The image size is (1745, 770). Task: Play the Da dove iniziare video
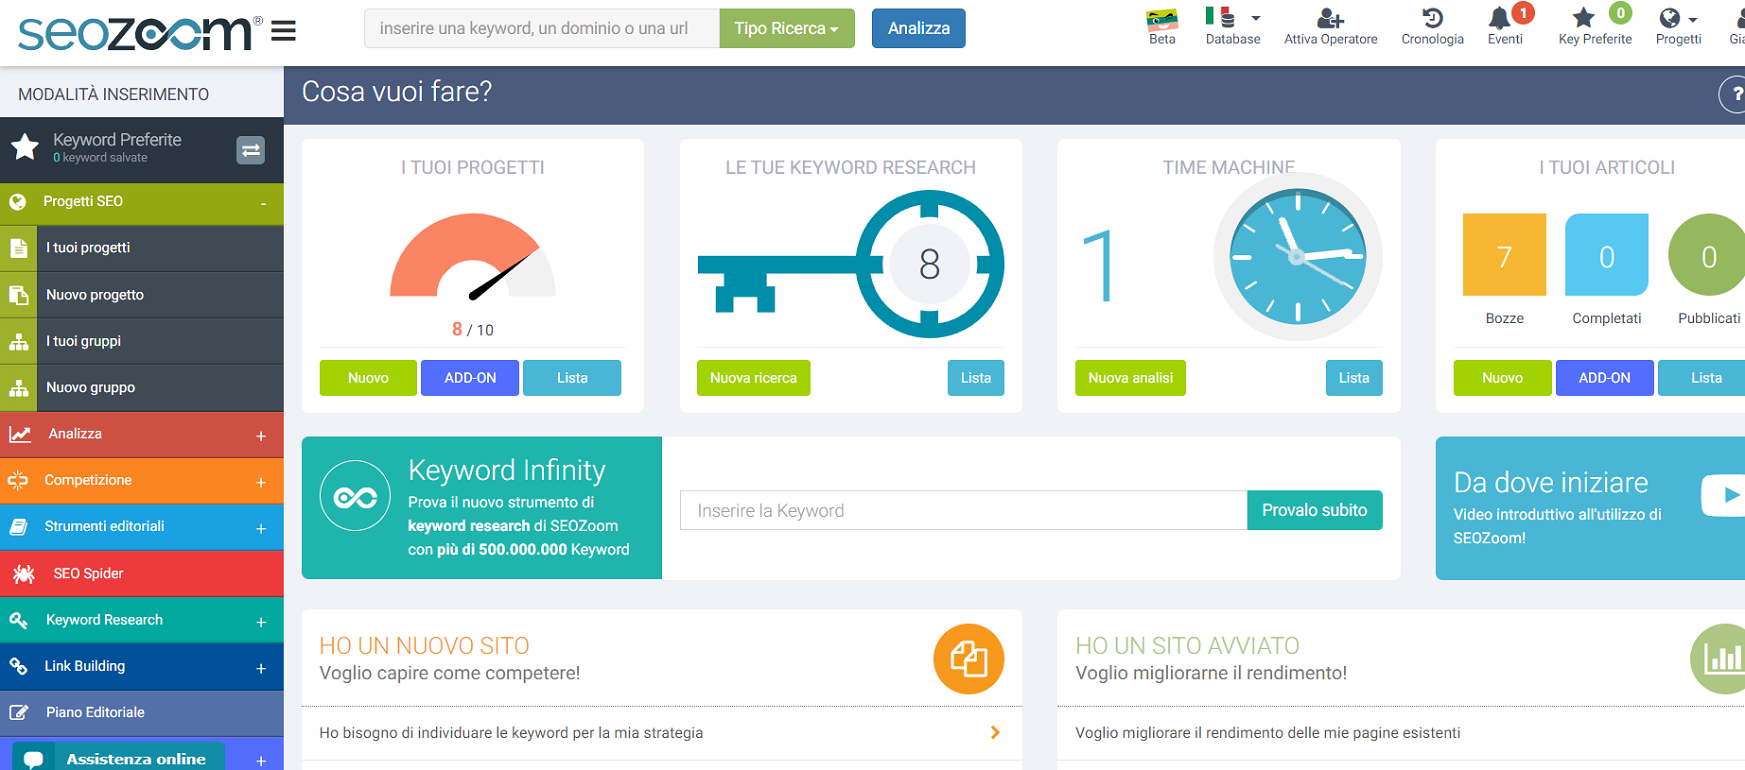1724,495
